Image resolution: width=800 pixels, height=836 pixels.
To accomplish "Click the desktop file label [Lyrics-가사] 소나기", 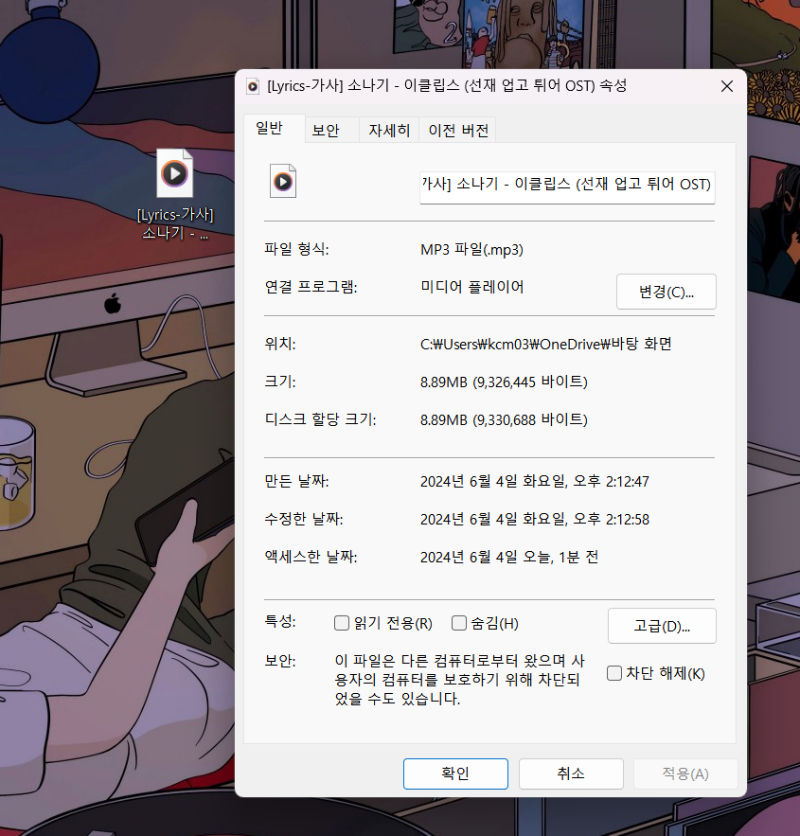I will (175, 223).
